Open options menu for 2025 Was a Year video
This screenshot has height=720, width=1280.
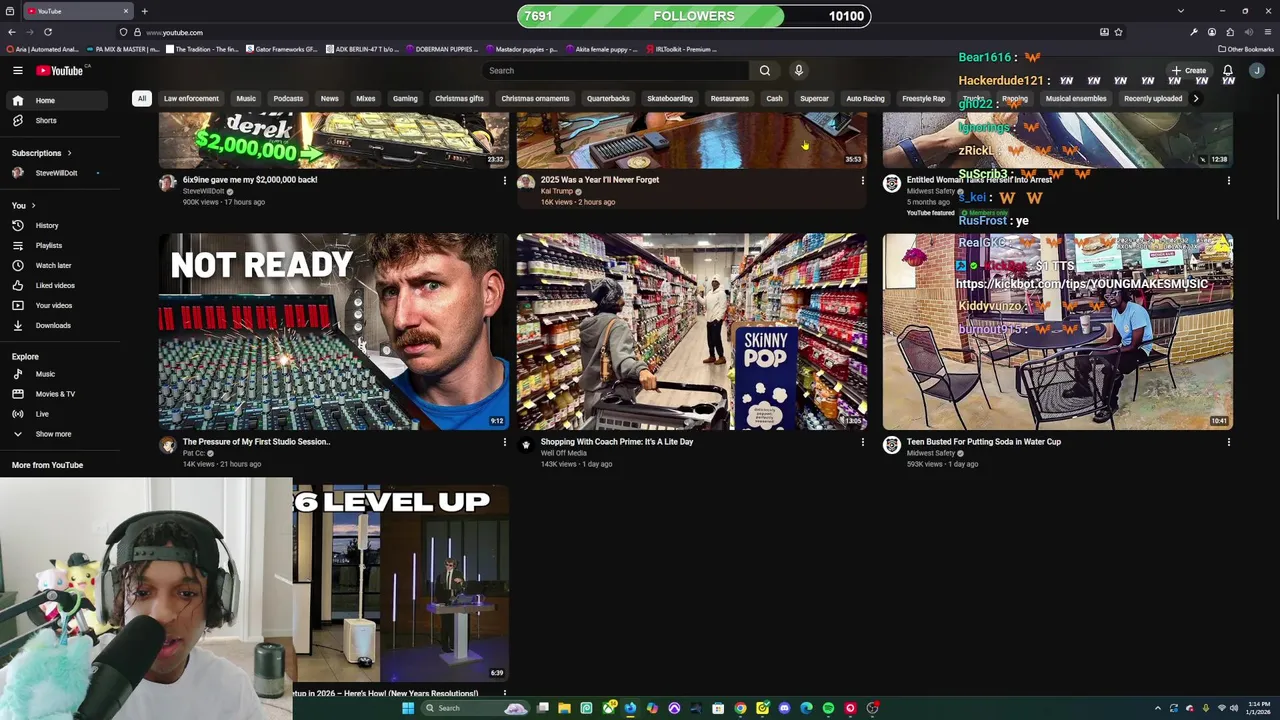click(x=862, y=181)
